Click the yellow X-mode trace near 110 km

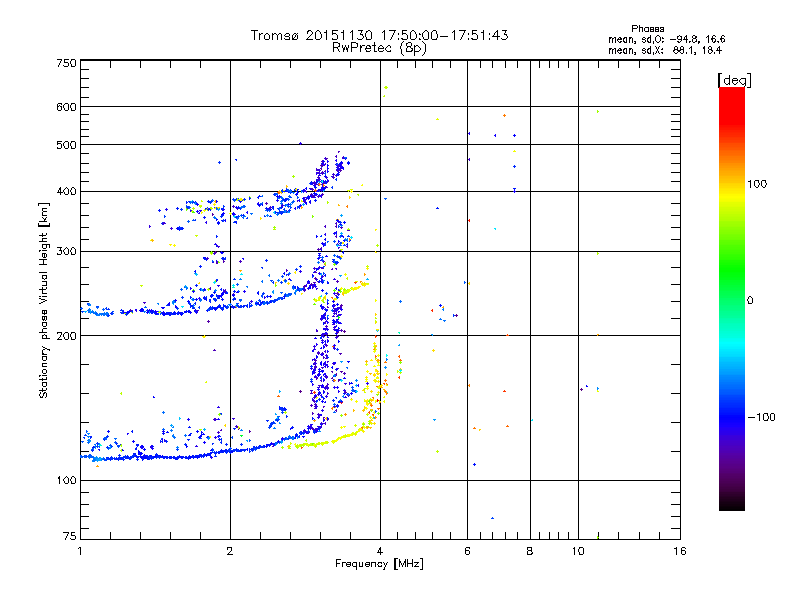(x=327, y=442)
